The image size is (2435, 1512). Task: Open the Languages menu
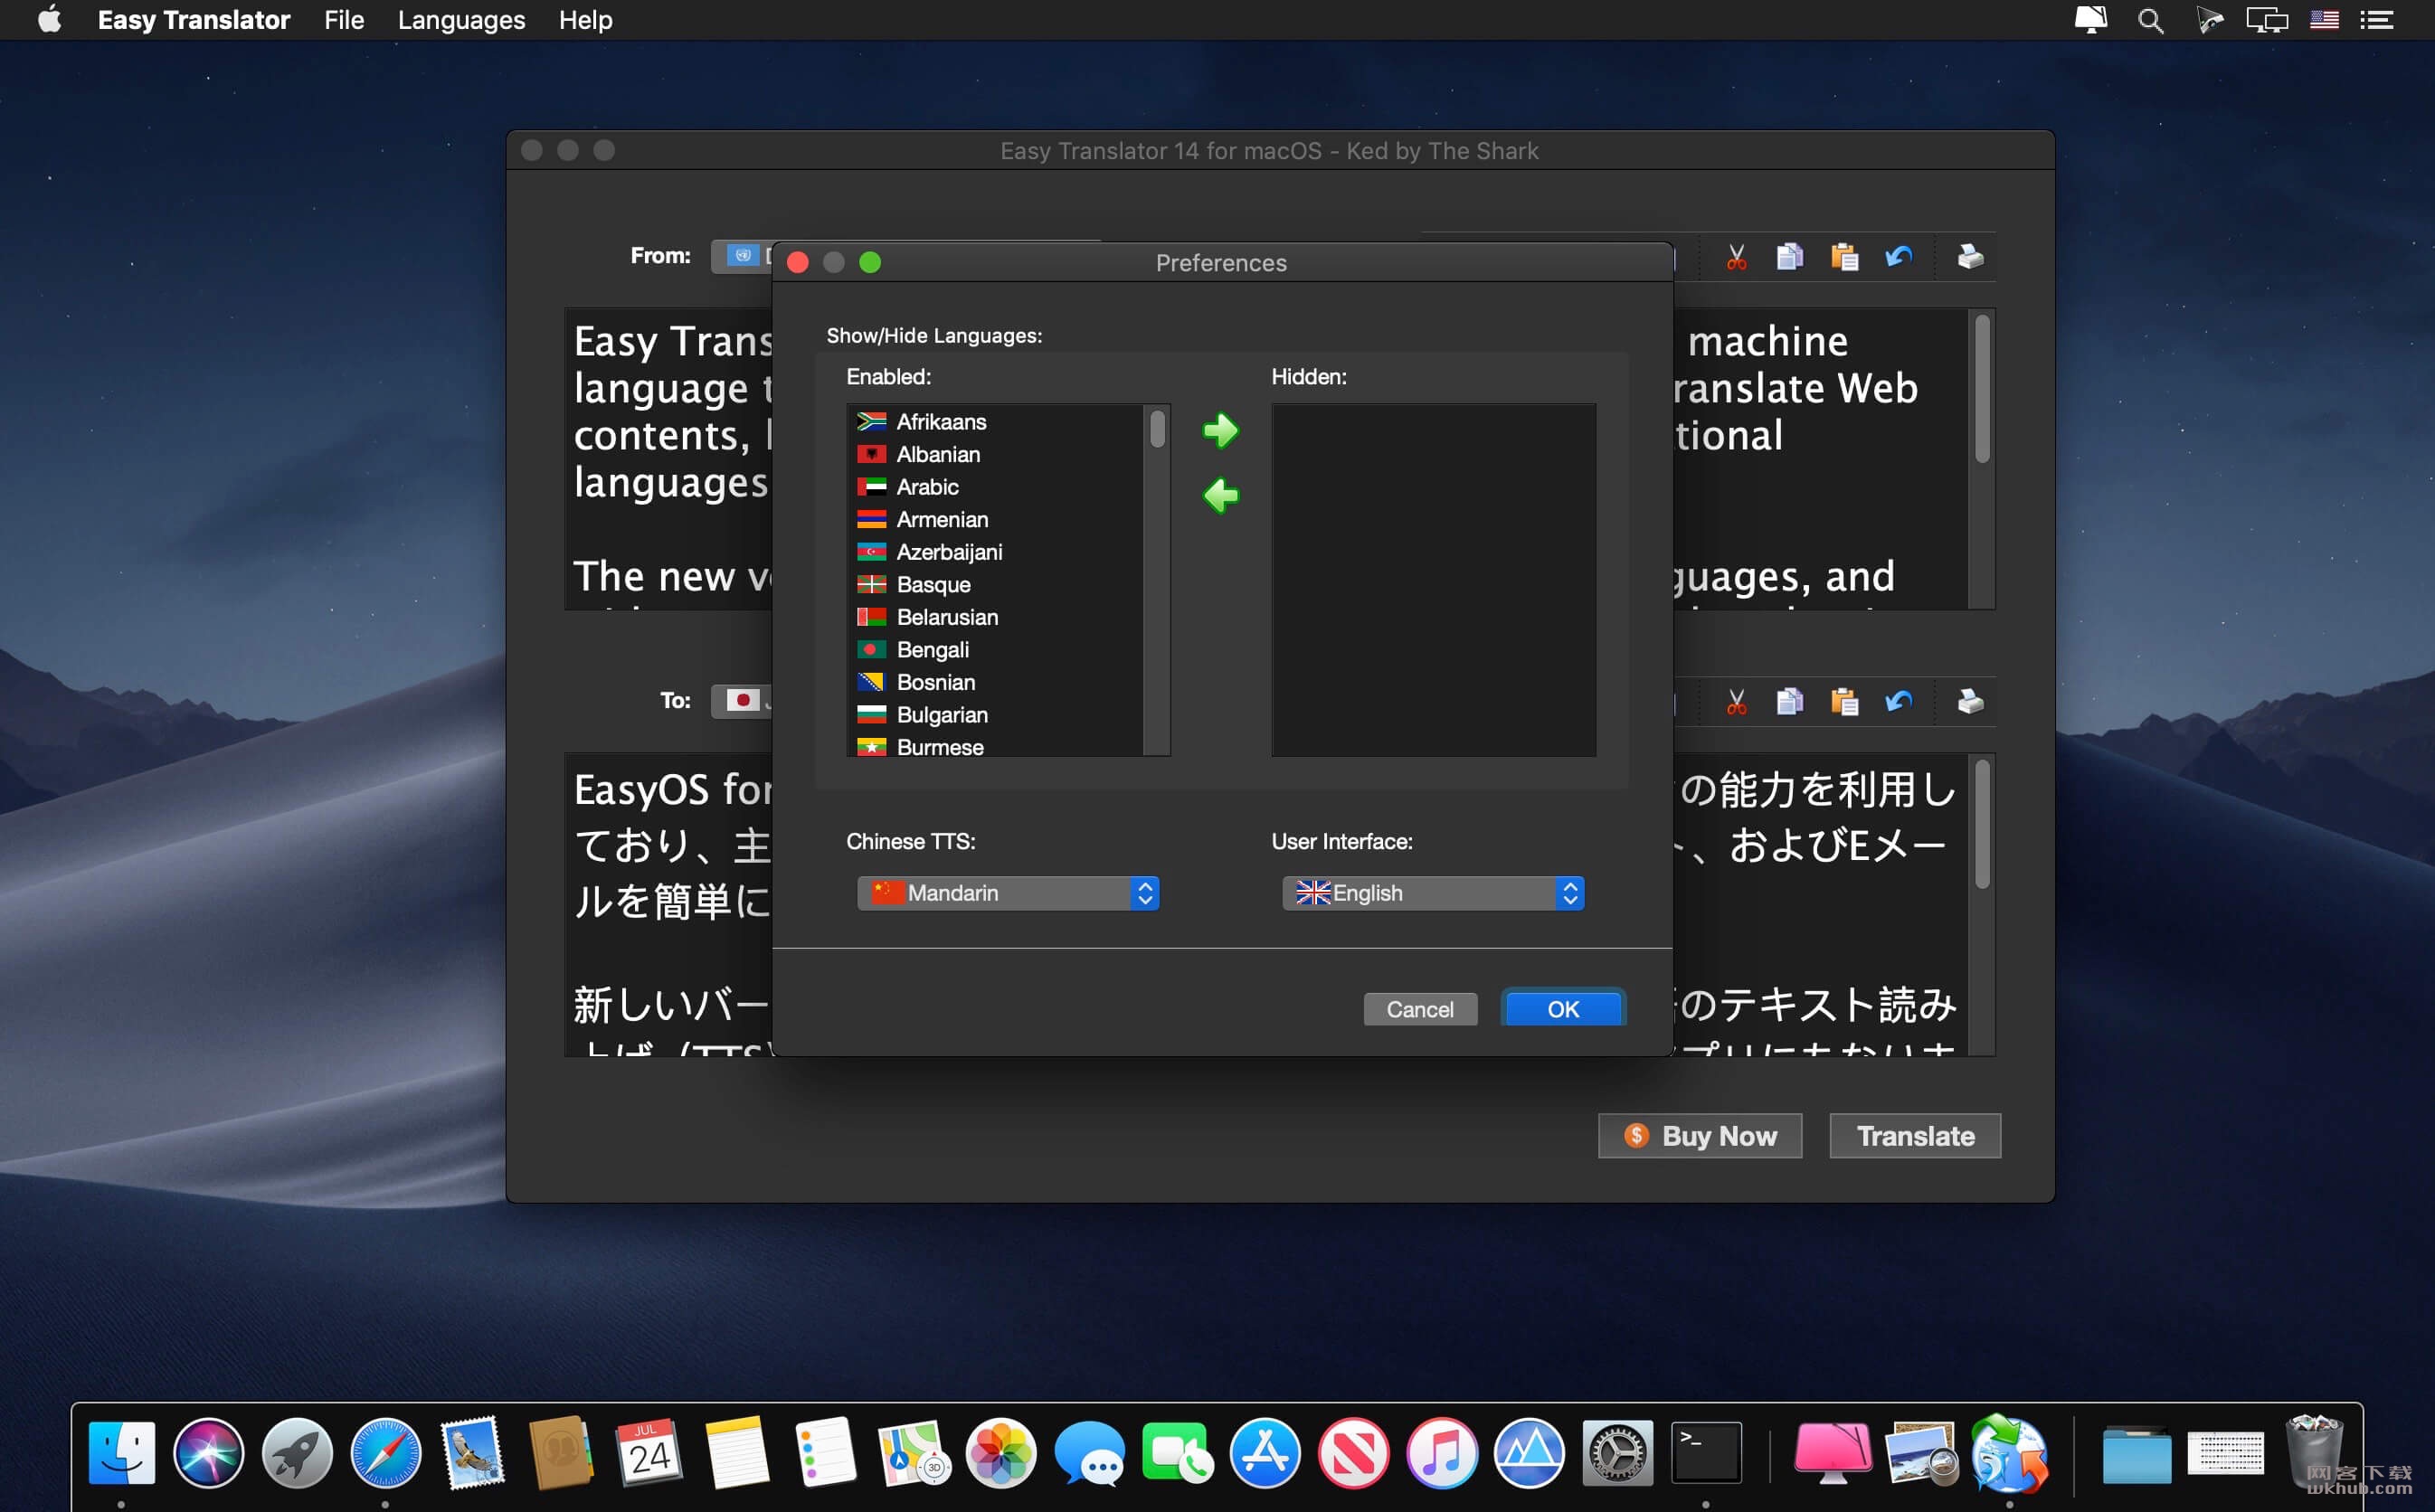(461, 20)
